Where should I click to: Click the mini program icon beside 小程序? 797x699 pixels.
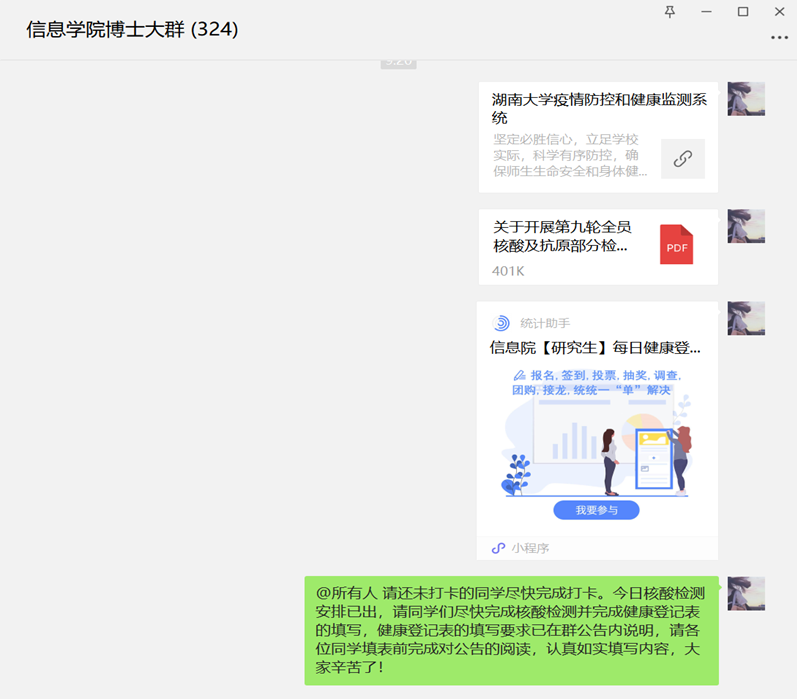(499, 548)
